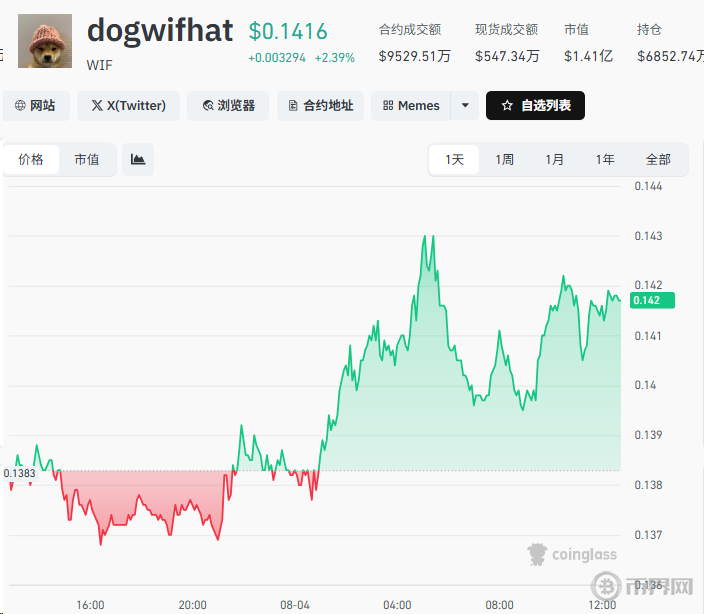Click the +2.39% change percentage
The width and height of the screenshot is (704, 614).
pos(334,58)
